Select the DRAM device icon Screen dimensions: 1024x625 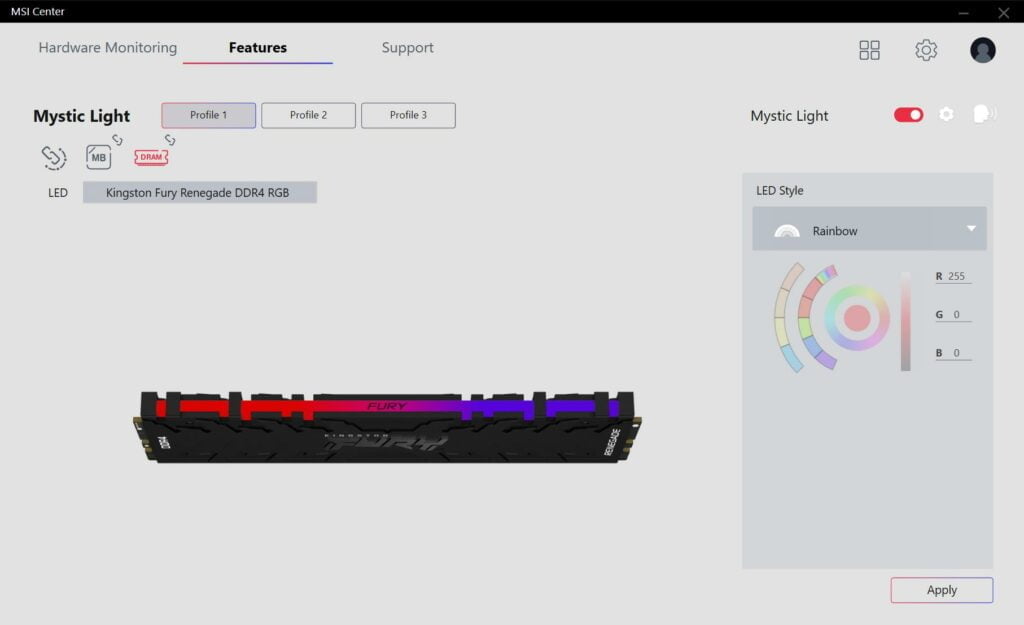151,158
